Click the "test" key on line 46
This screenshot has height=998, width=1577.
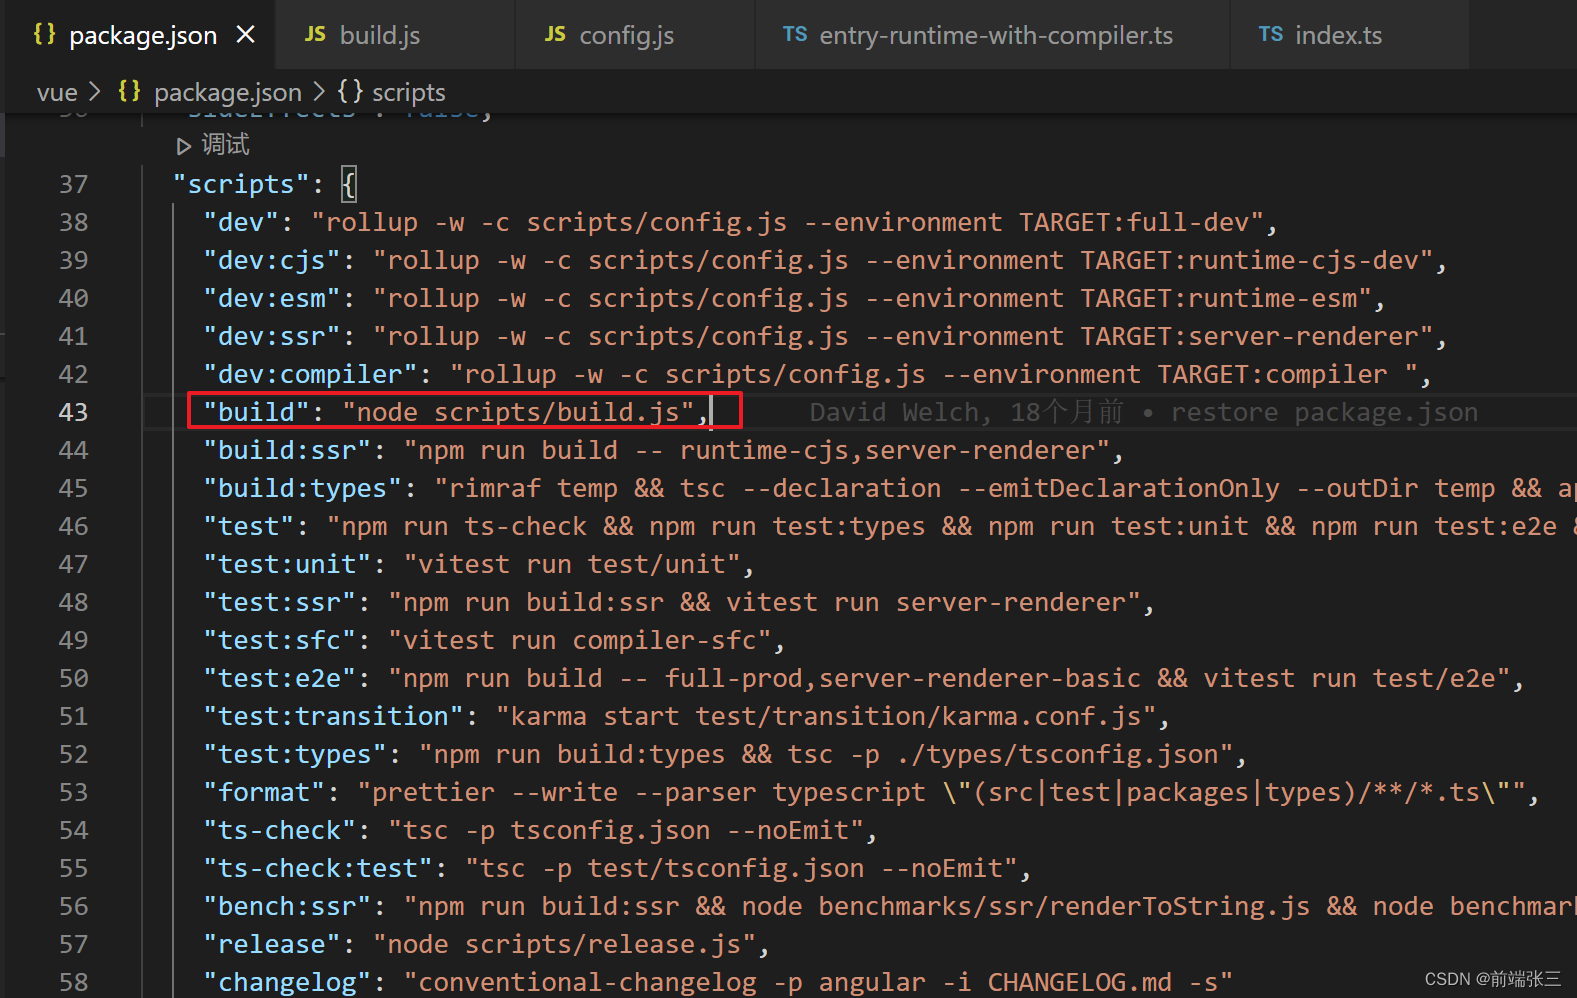click(249, 526)
